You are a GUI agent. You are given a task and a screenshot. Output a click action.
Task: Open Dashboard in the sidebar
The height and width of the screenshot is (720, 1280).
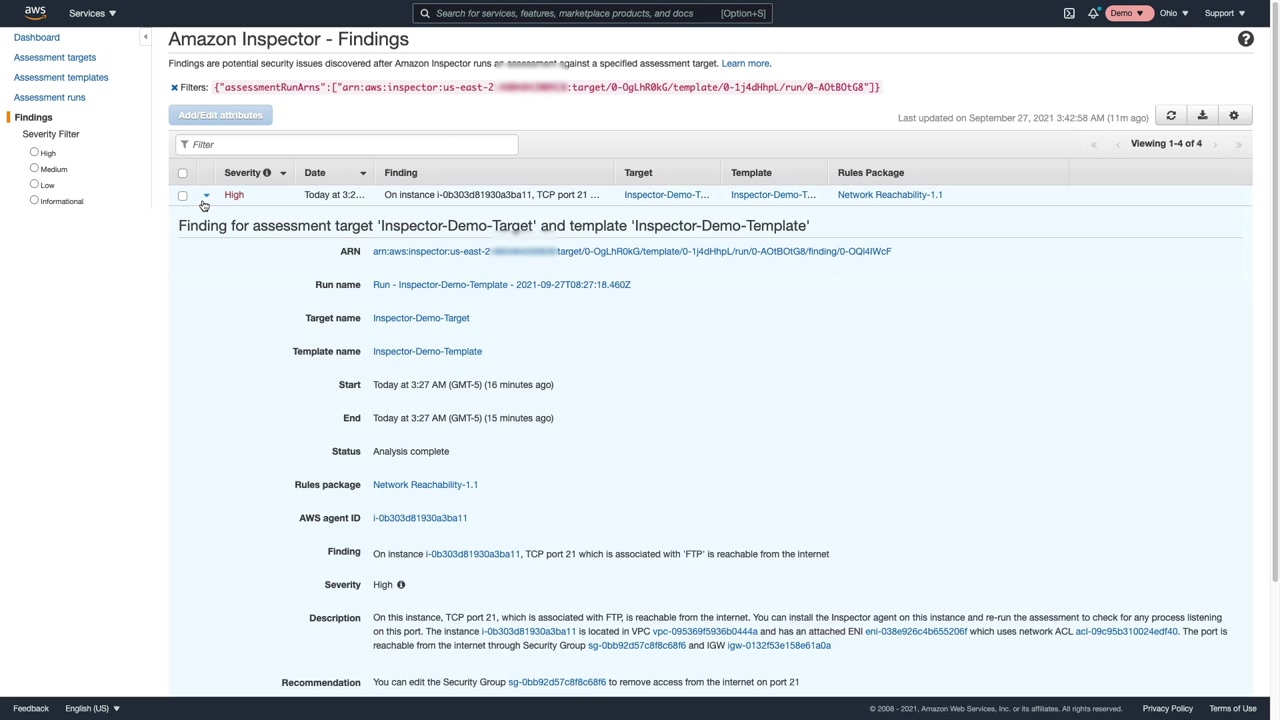pyautogui.click(x=37, y=37)
